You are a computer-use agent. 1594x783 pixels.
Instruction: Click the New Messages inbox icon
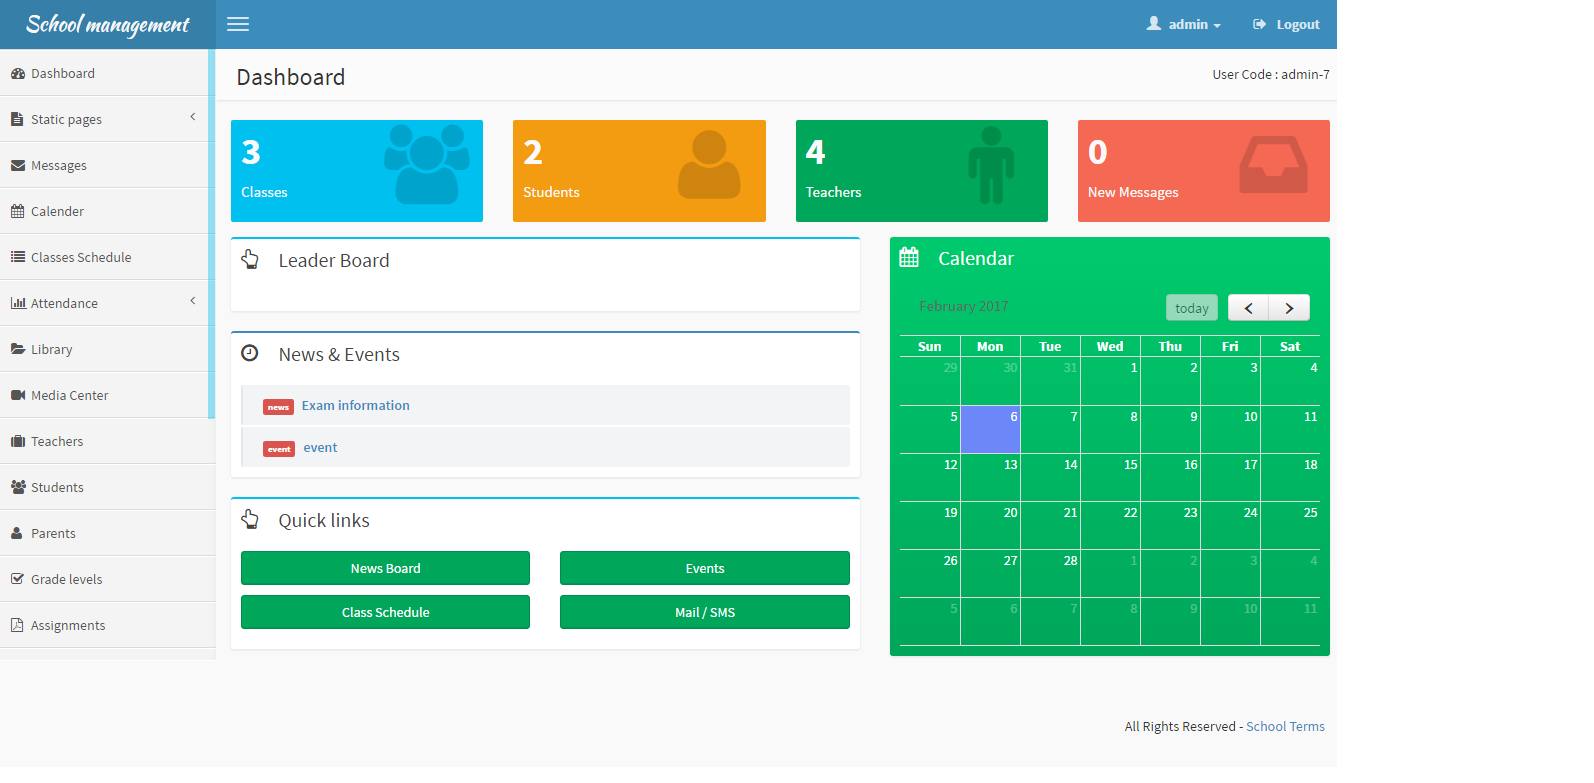tap(1273, 165)
